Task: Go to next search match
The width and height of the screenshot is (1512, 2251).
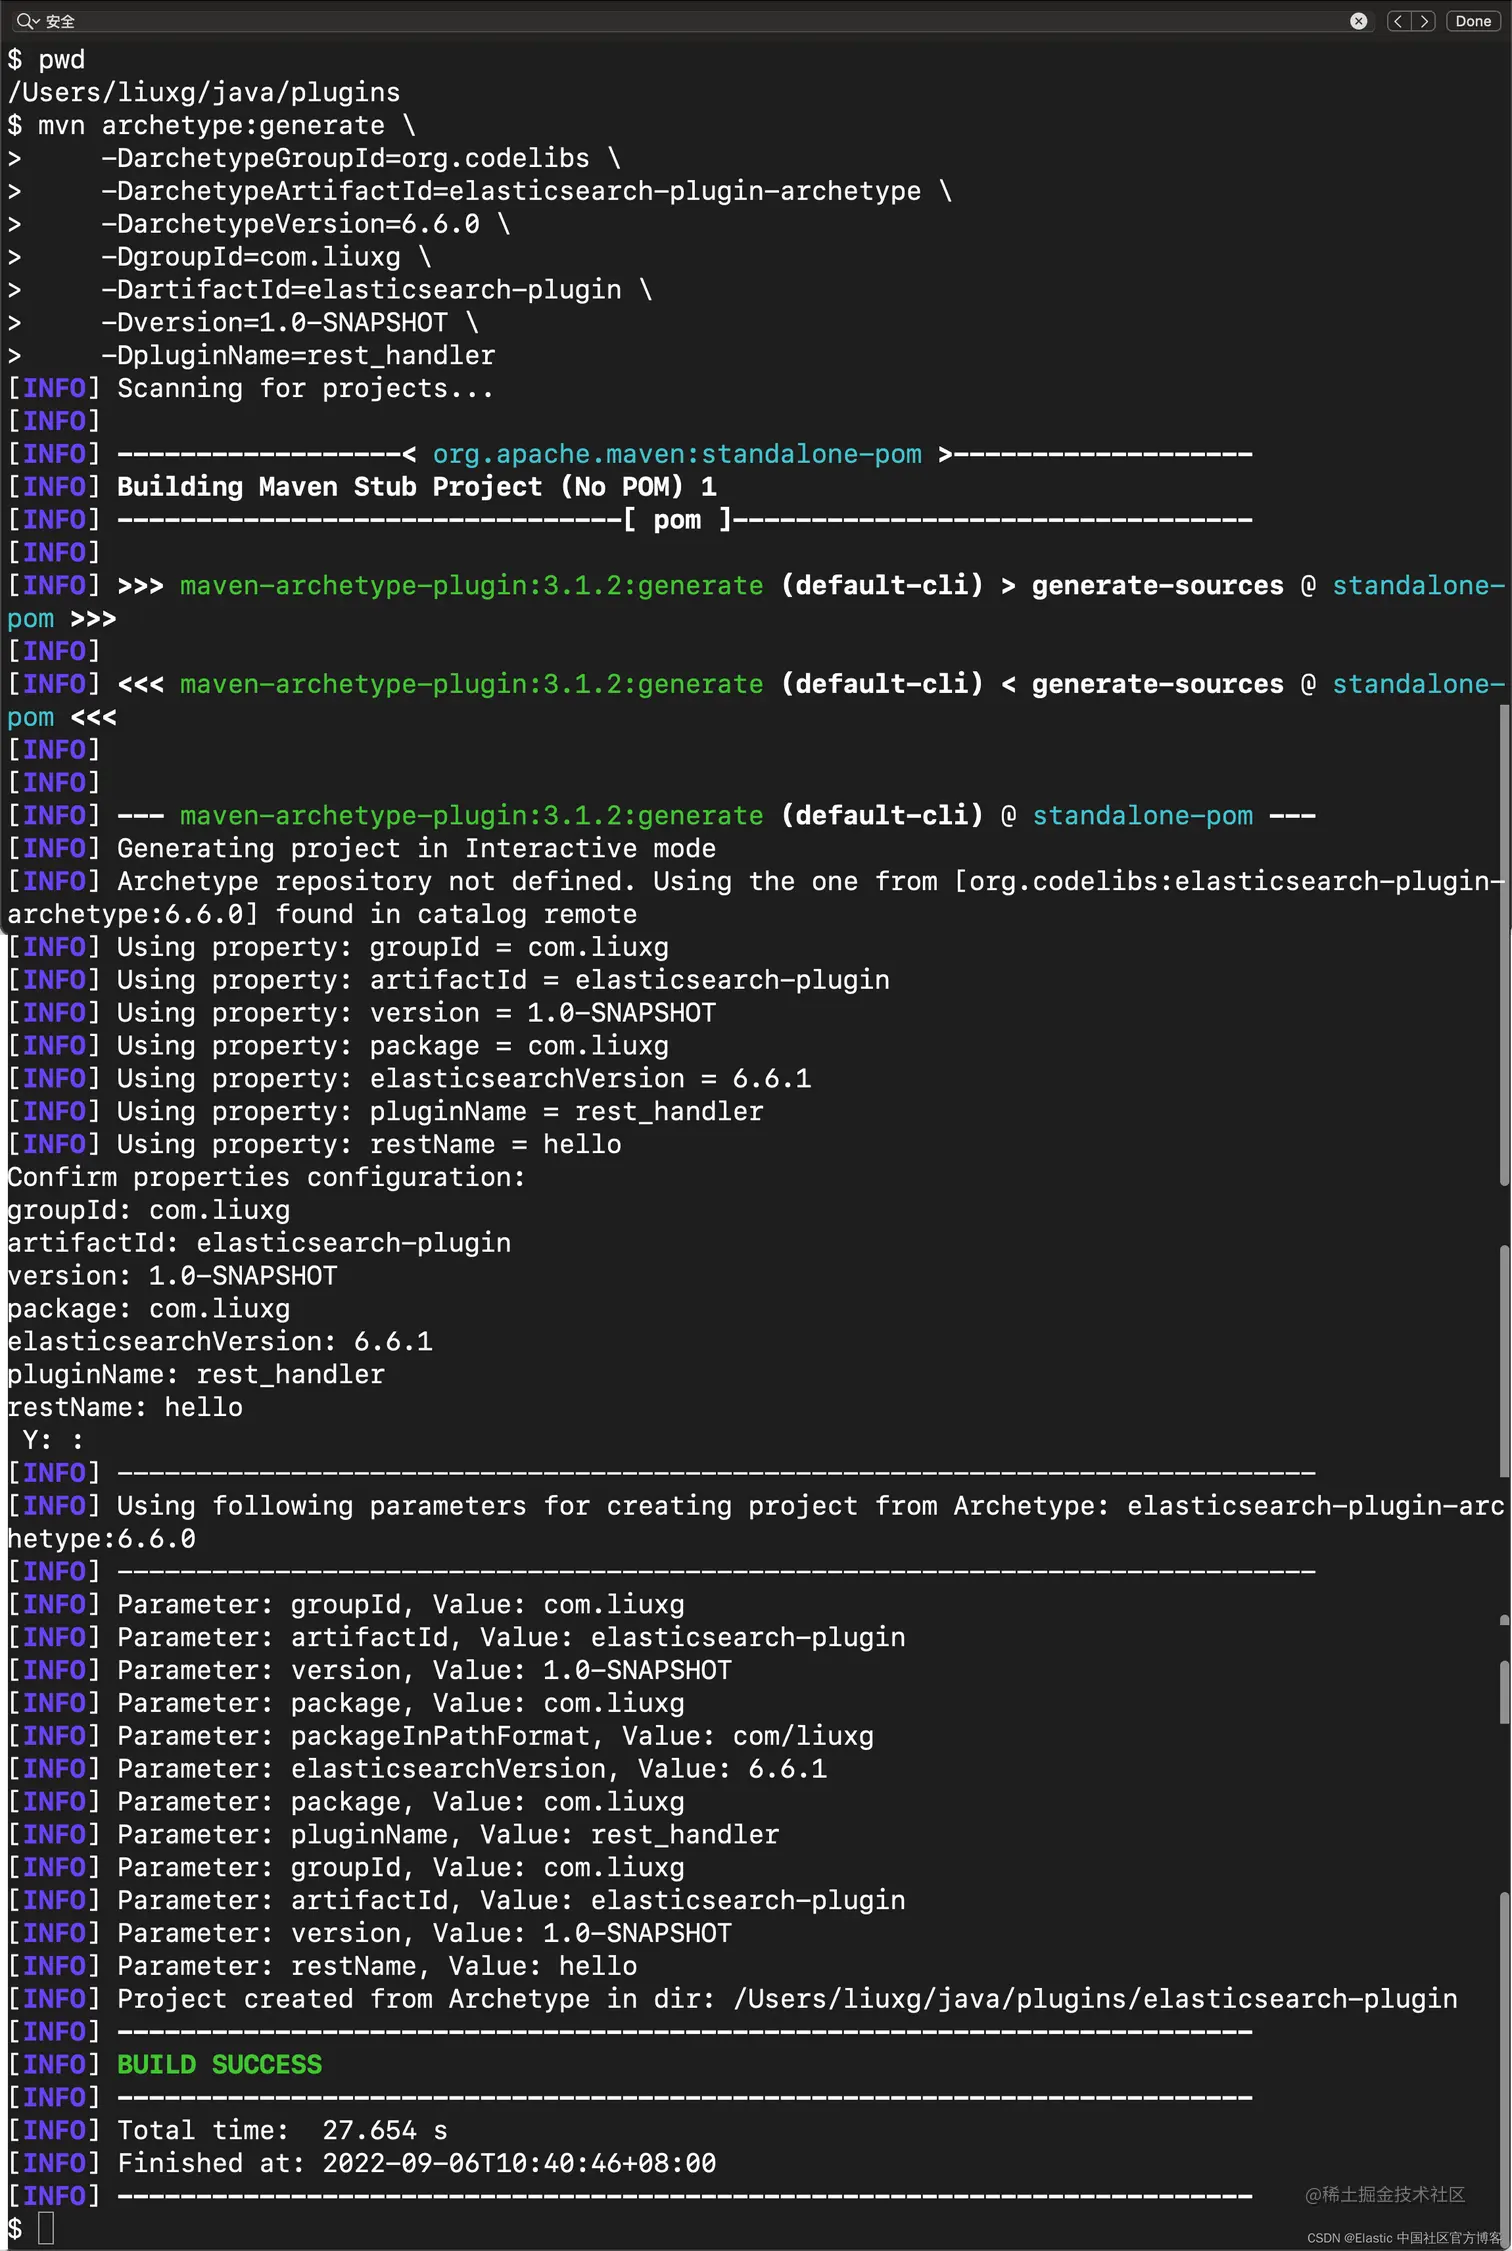Action: tap(1424, 21)
